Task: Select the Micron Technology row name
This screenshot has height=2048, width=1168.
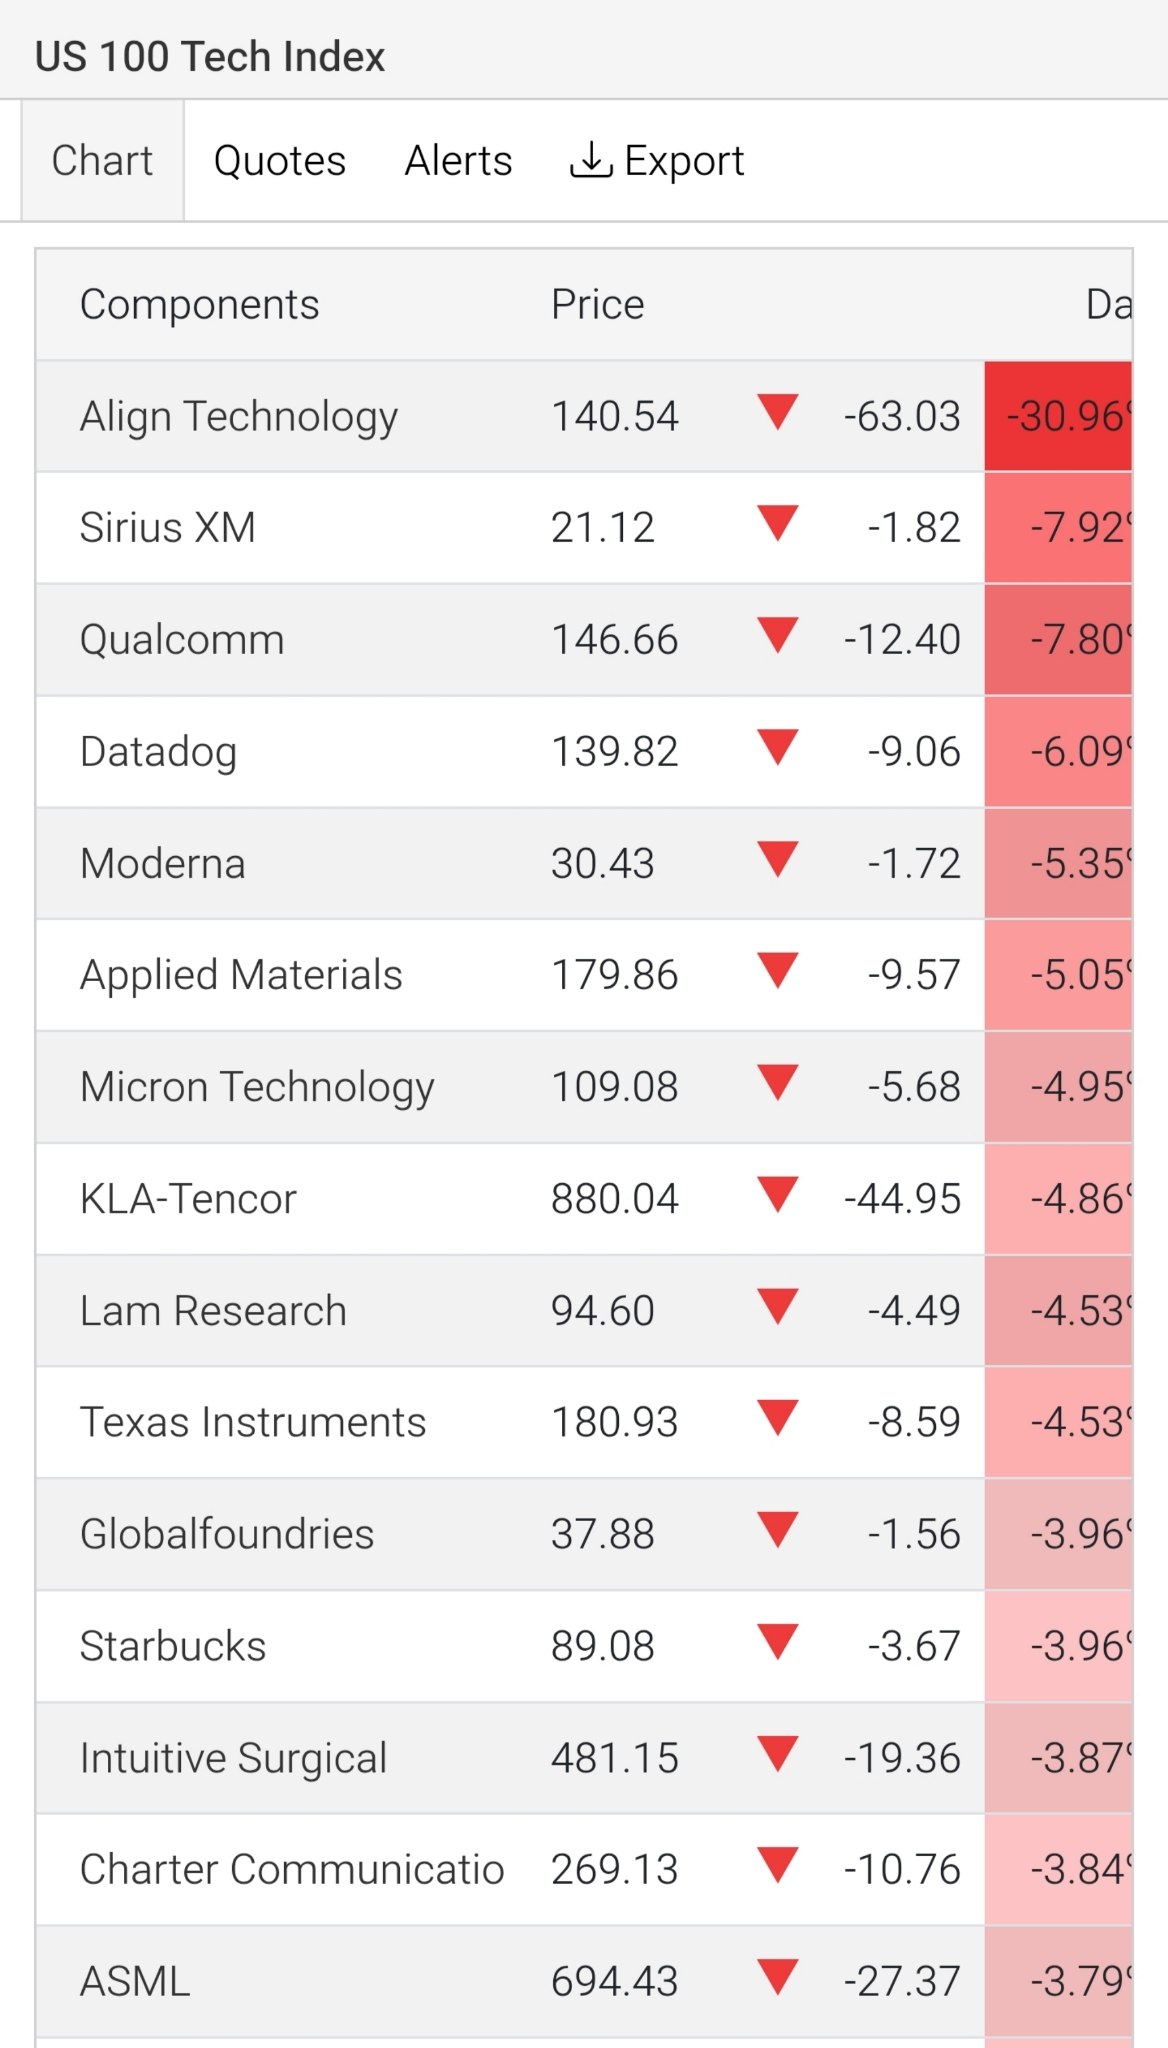Action: tap(257, 1087)
